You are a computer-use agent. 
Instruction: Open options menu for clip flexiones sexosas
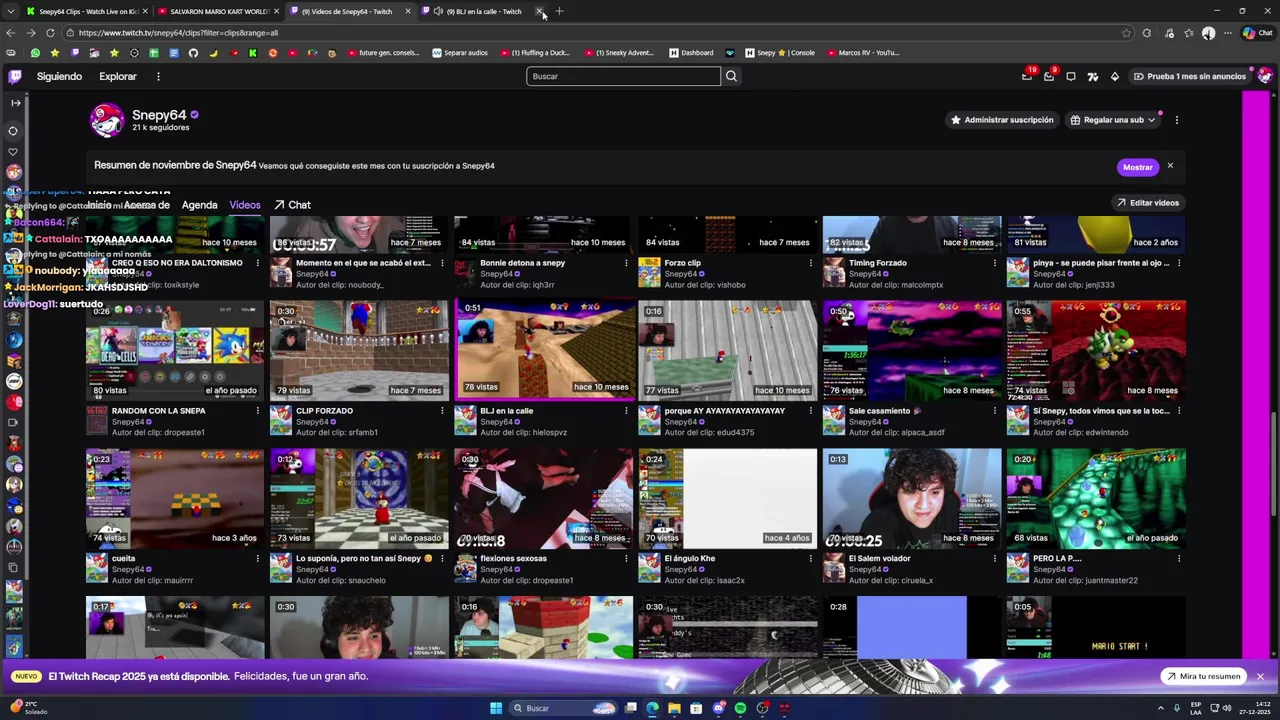coord(626,559)
